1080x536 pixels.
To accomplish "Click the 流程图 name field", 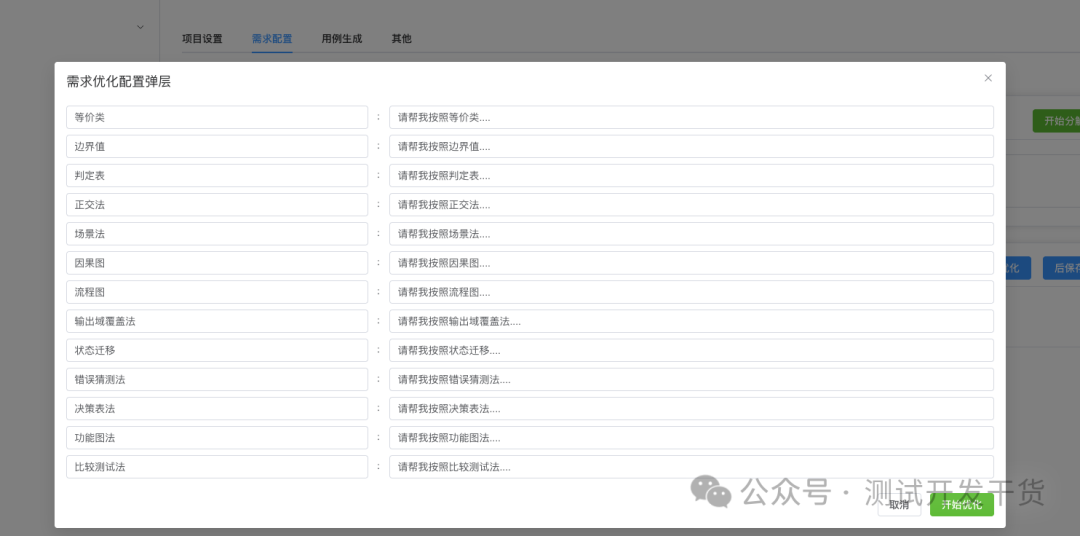I will 217,292.
